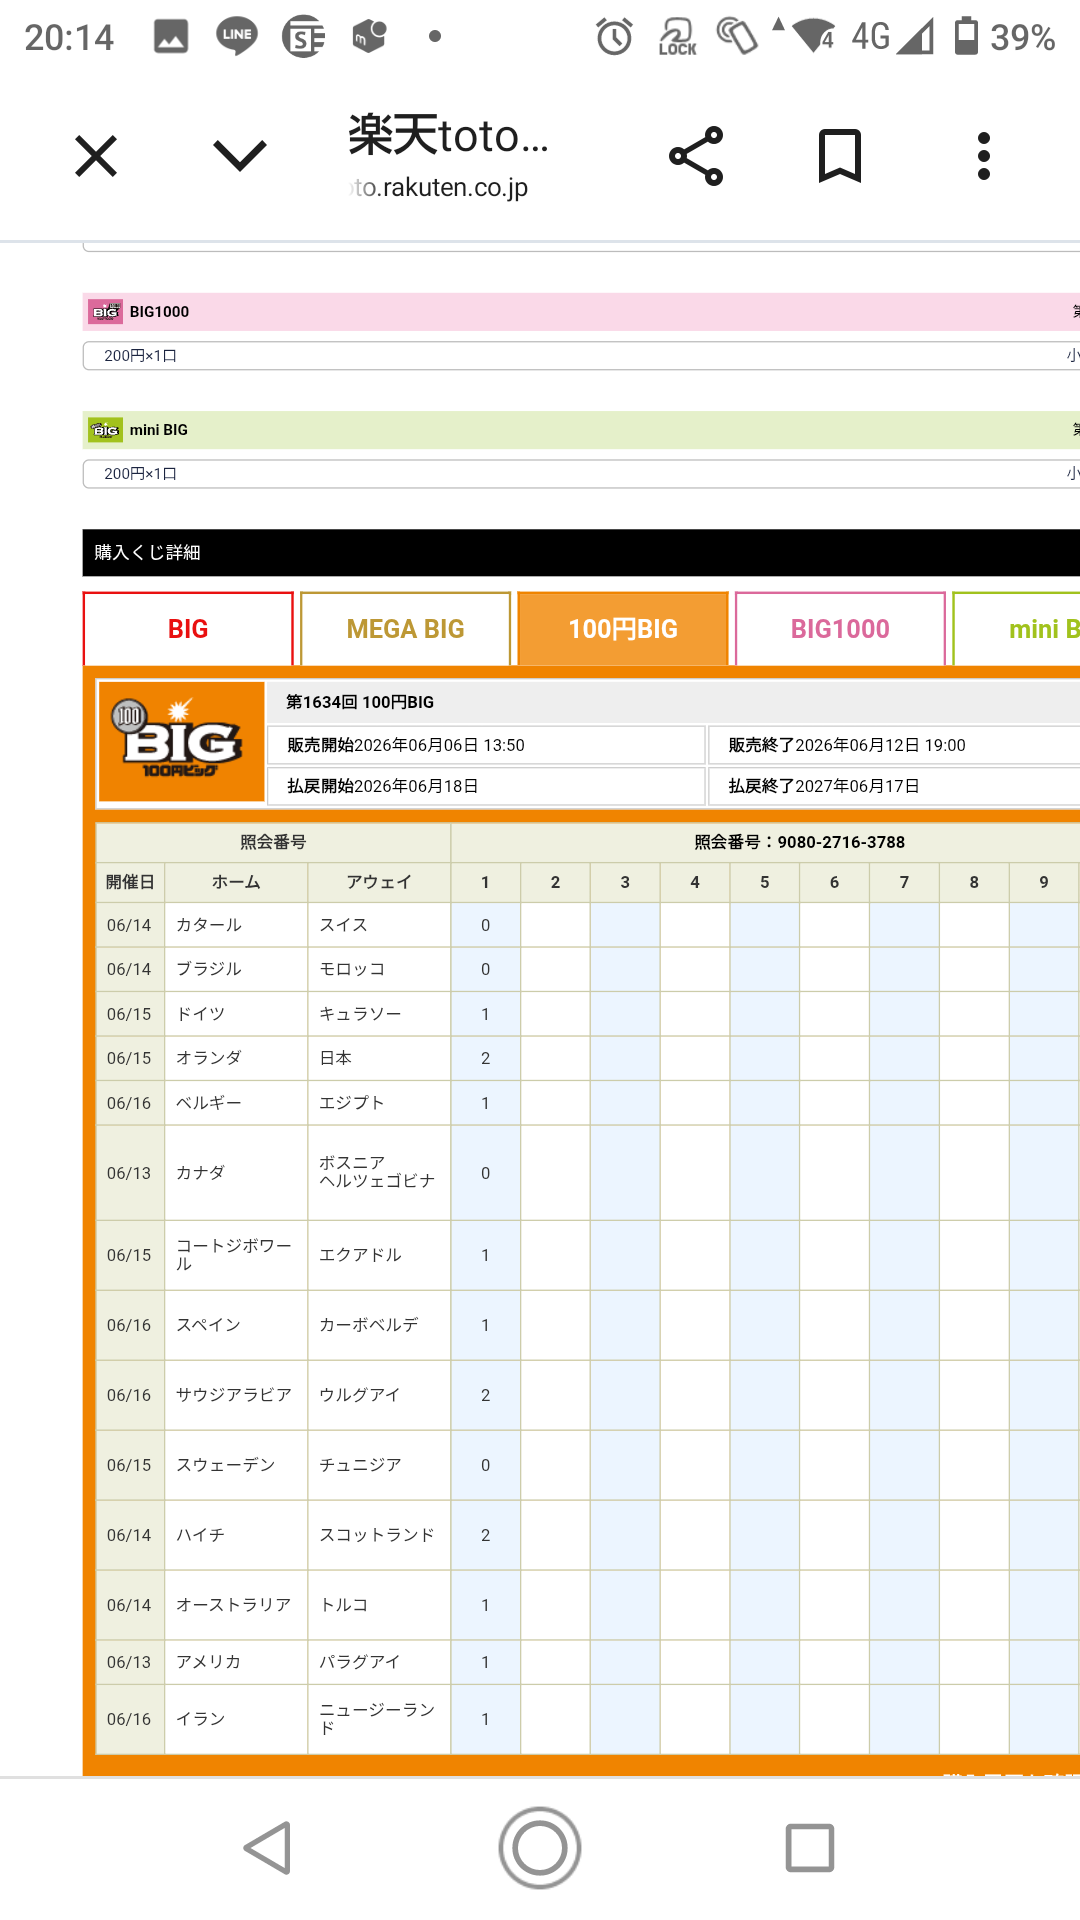Tap the alarm clock status icon
The height and width of the screenshot is (1920, 1080).
pyautogui.click(x=614, y=37)
